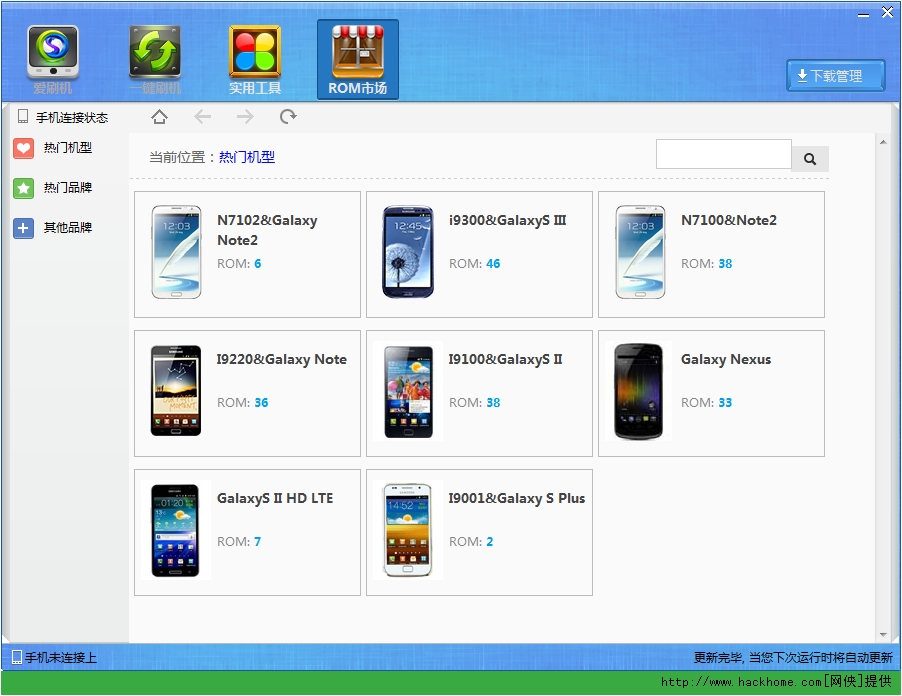
Task: Open GalaxyS II HD LTE phone thumbnail
Action: point(175,530)
